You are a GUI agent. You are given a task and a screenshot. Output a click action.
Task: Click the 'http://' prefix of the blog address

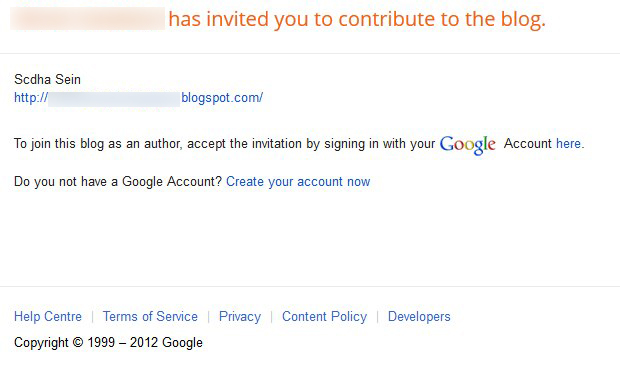click(31, 98)
